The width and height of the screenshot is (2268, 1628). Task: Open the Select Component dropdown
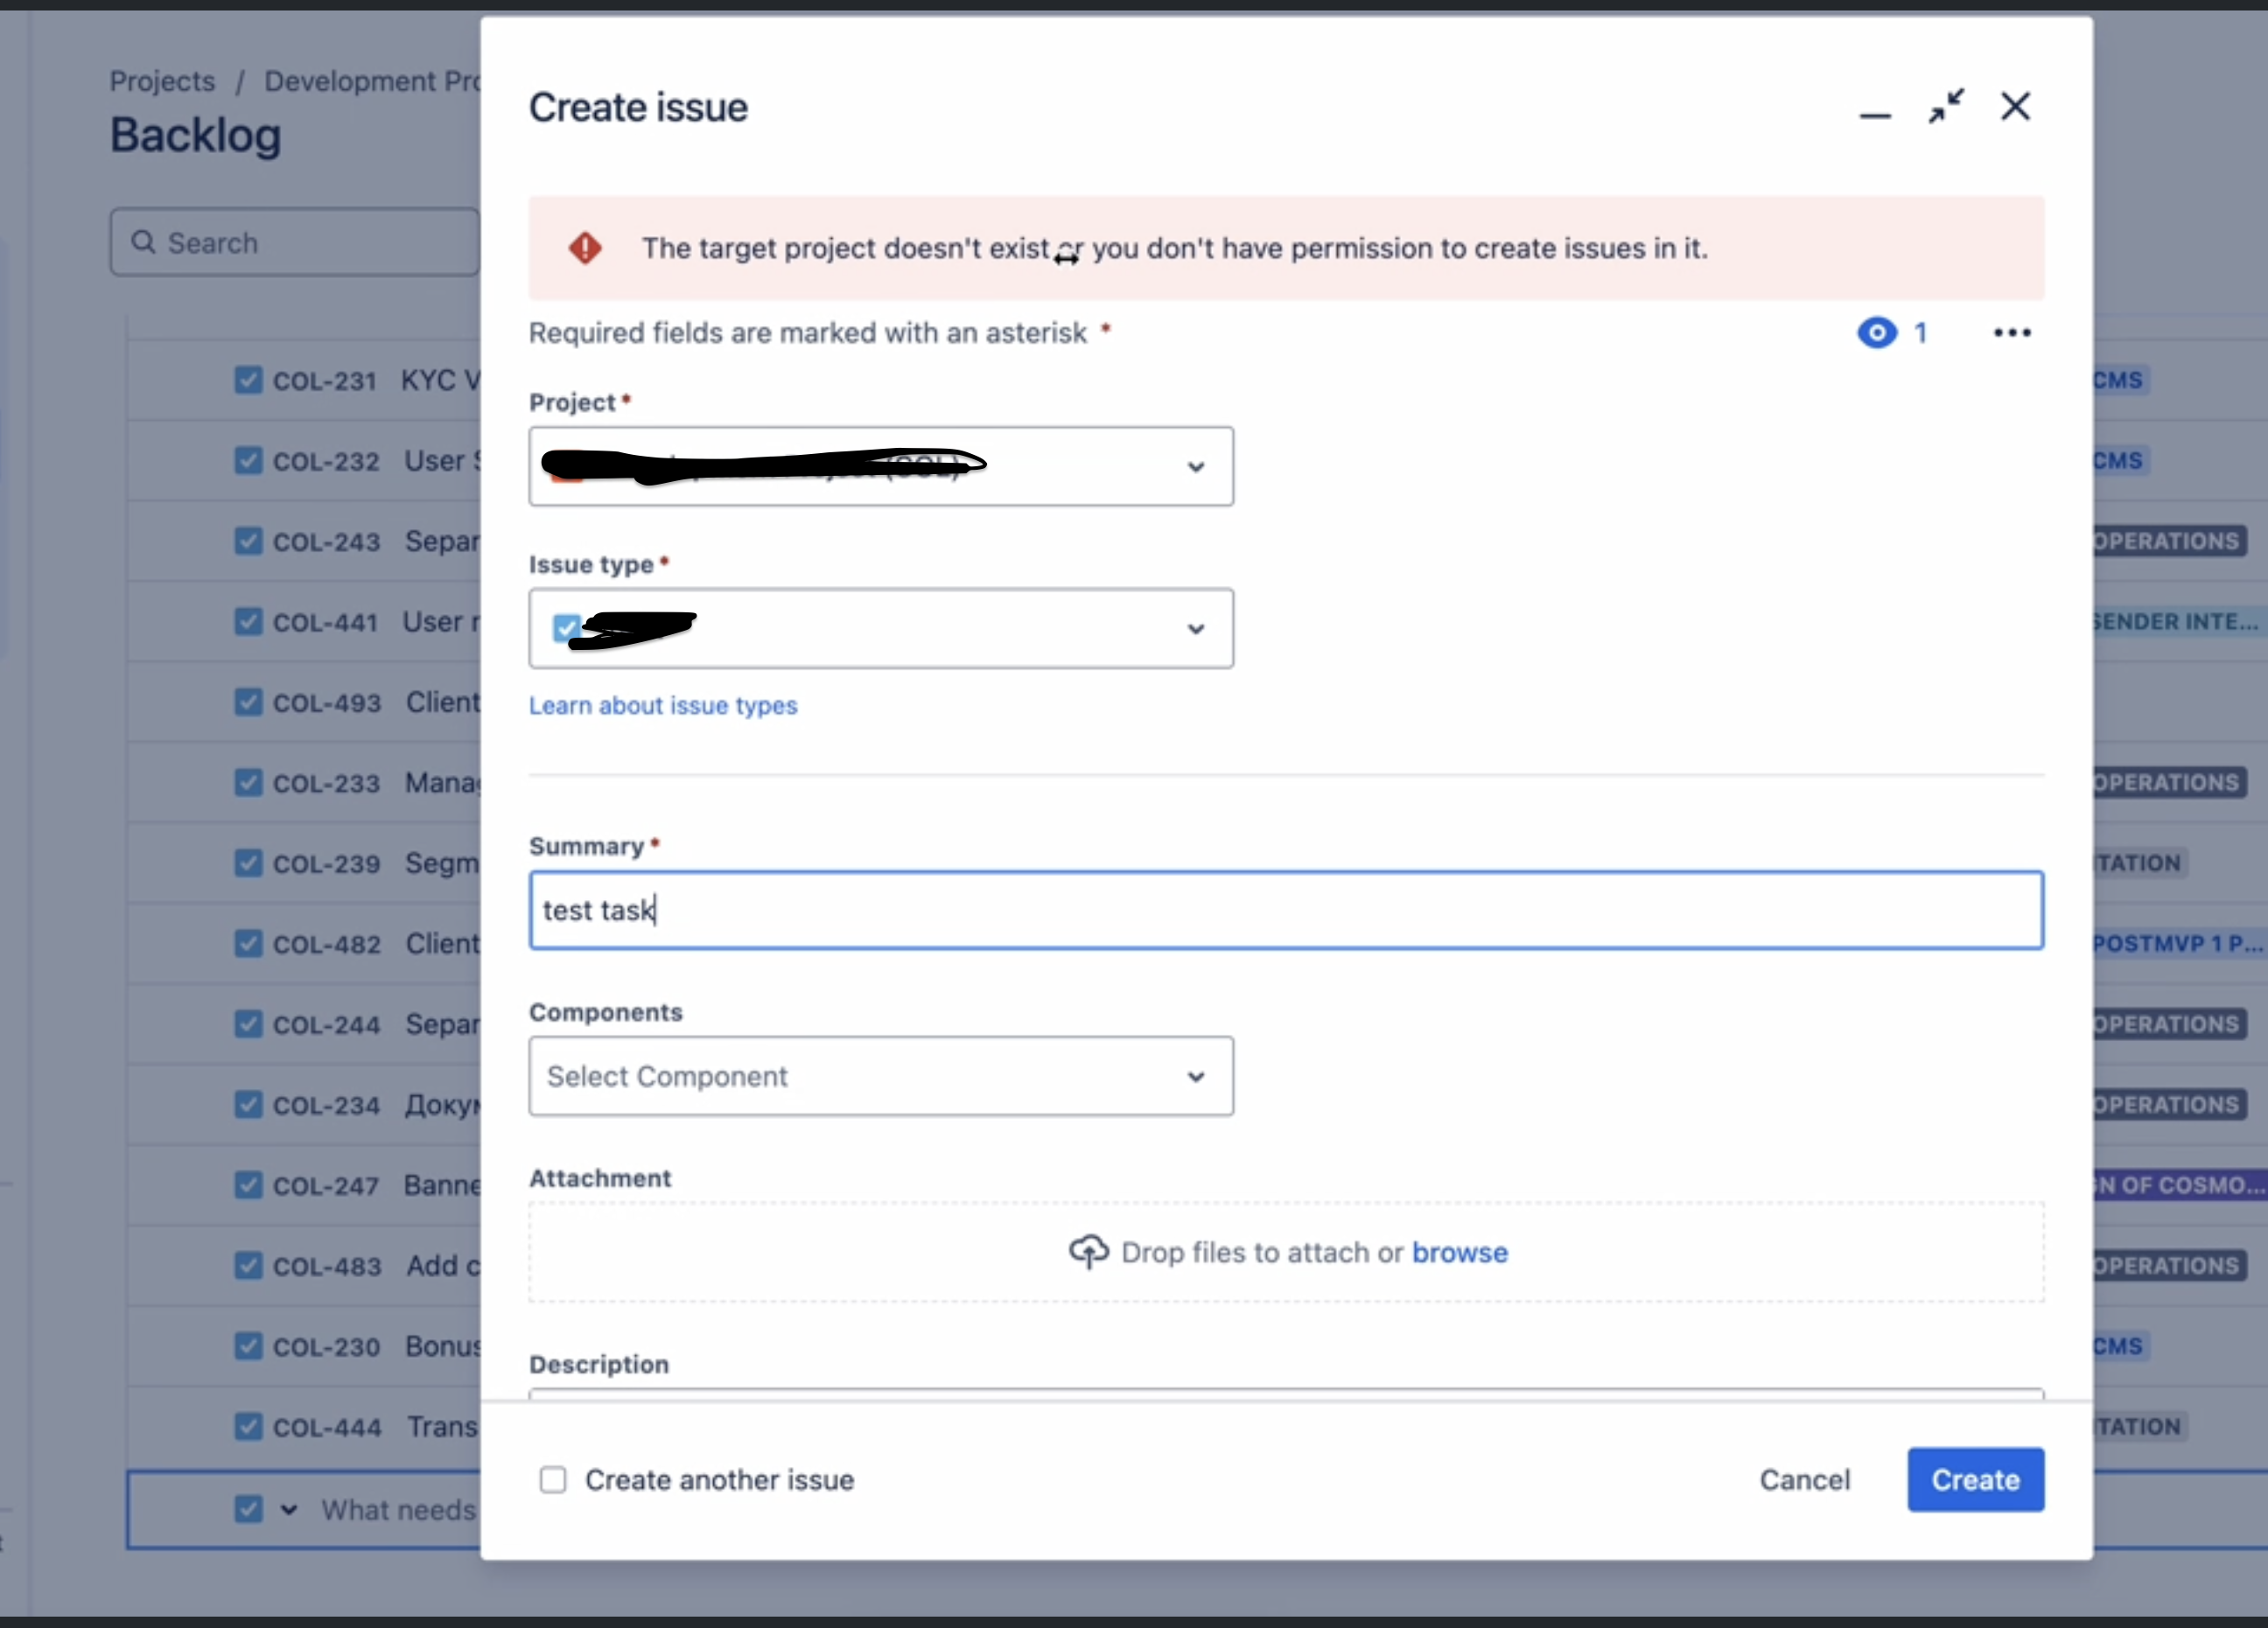click(1195, 1077)
